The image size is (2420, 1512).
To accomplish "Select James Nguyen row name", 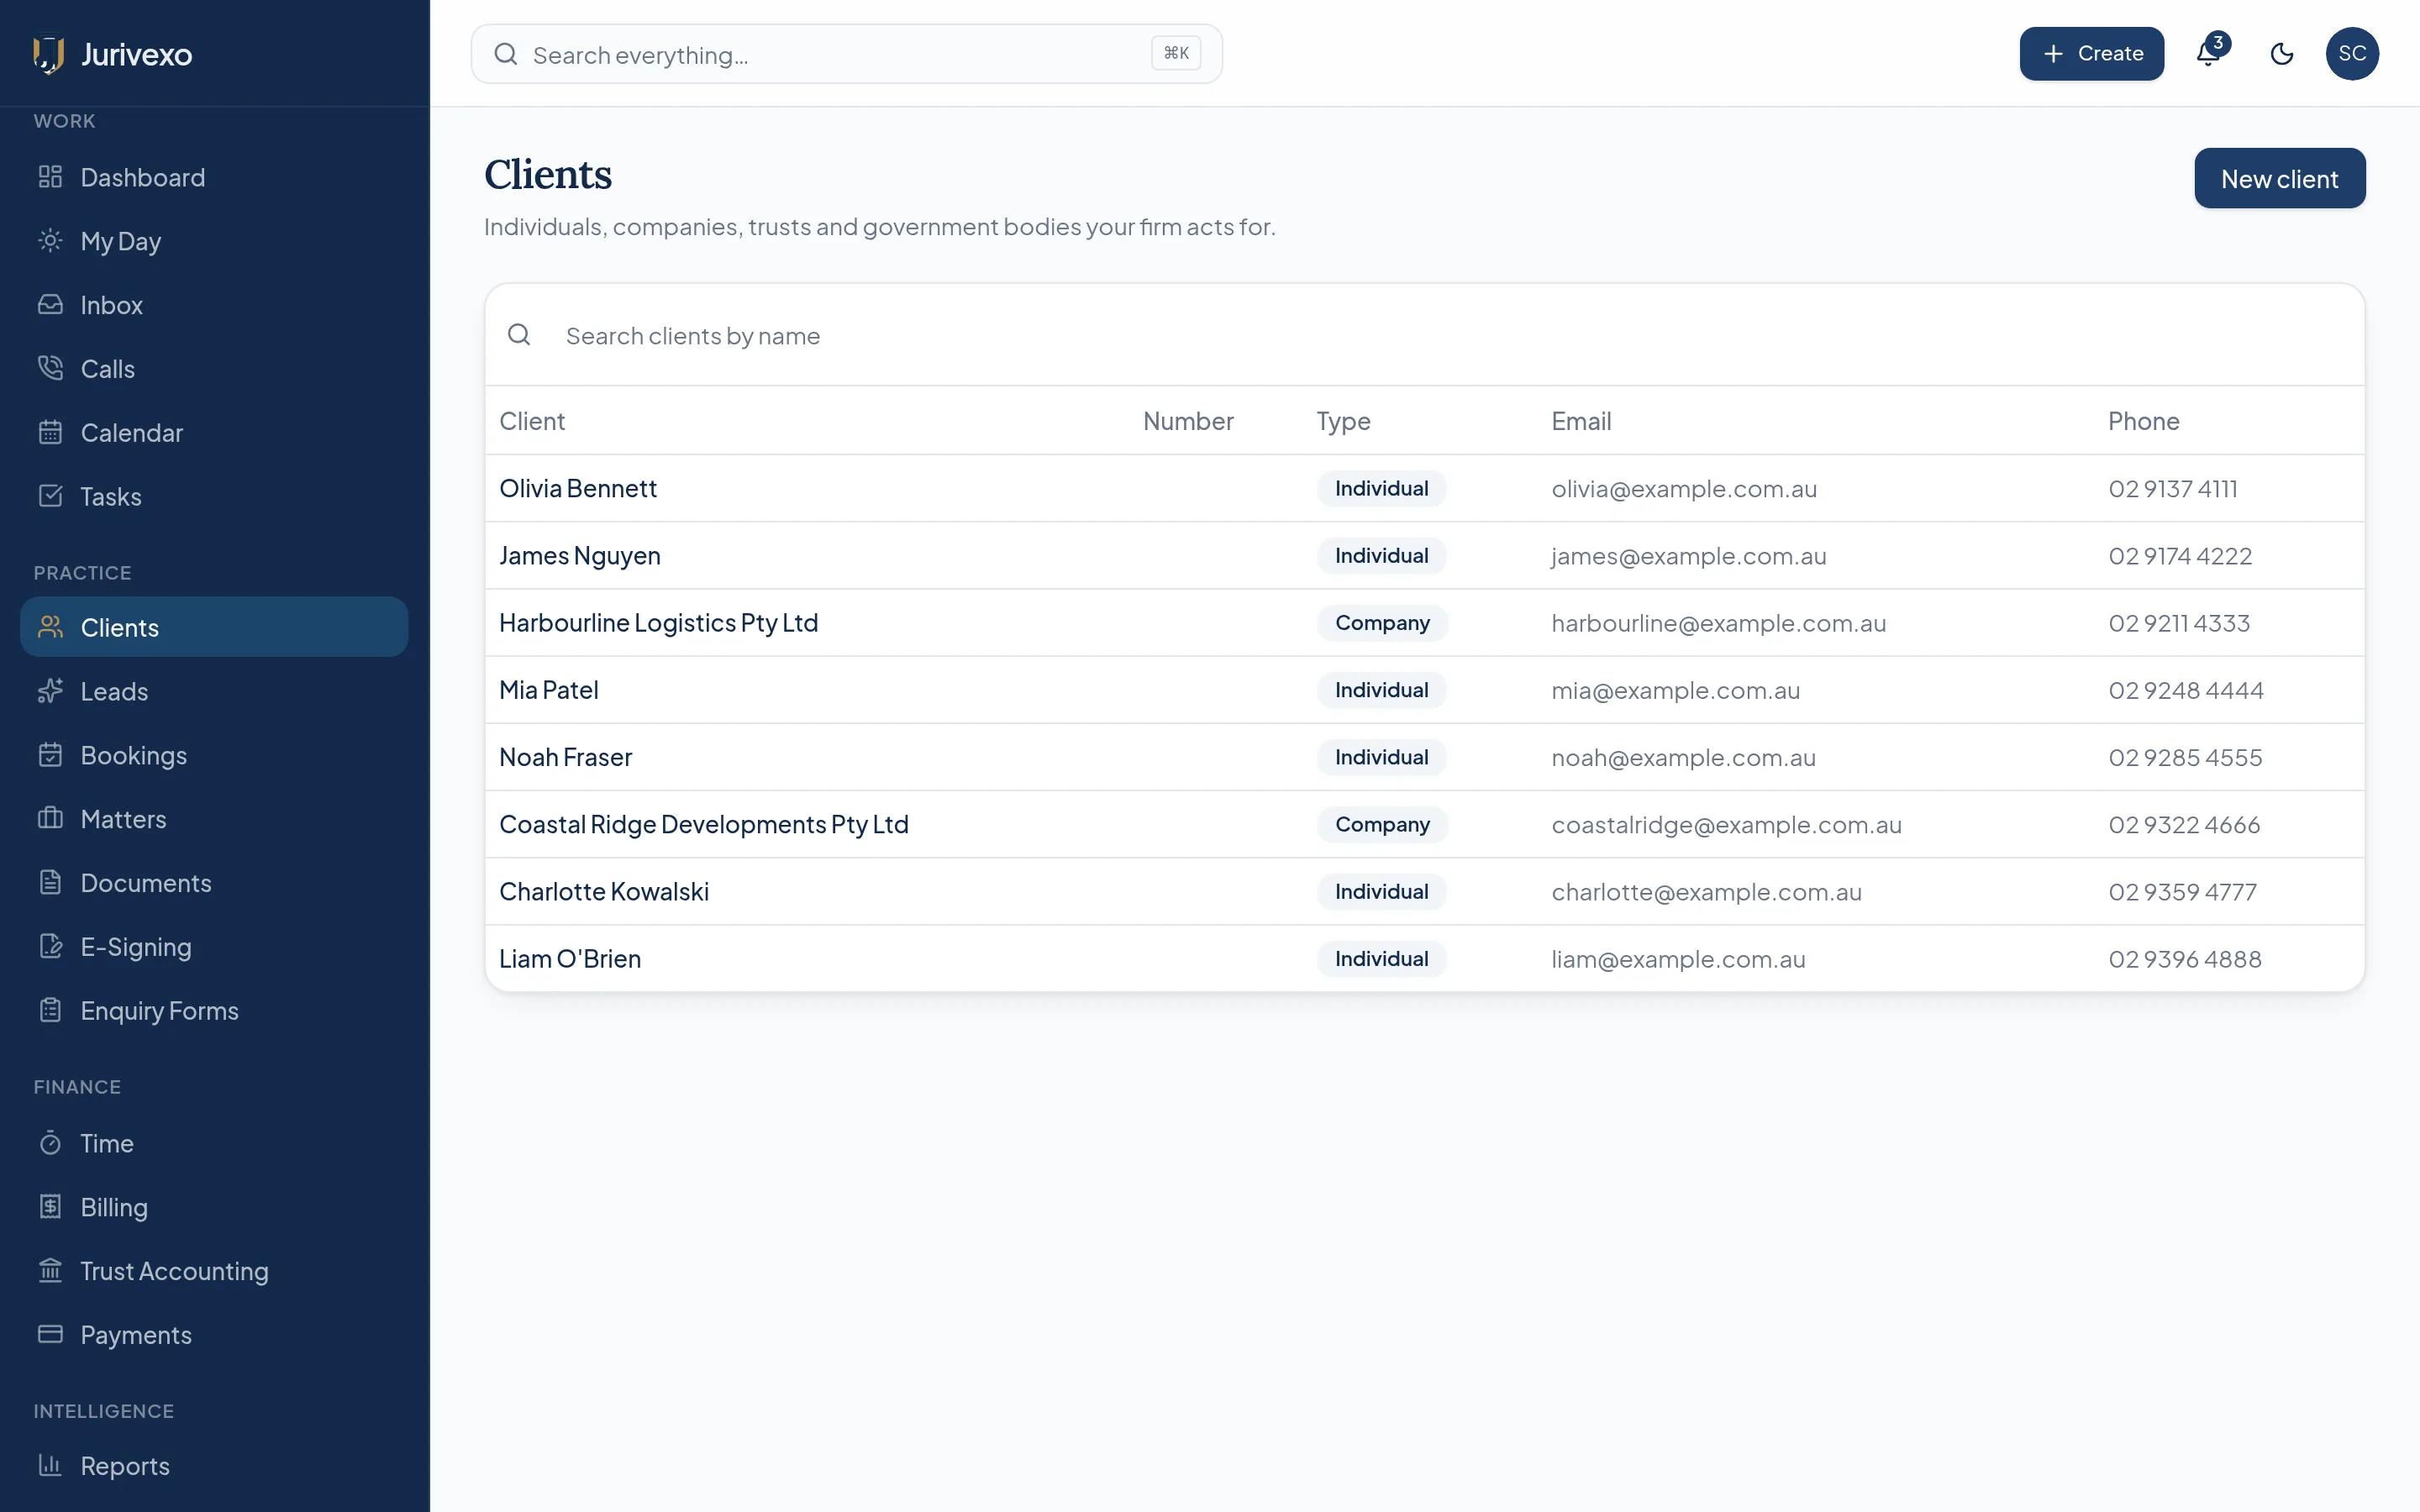I will click(x=580, y=556).
